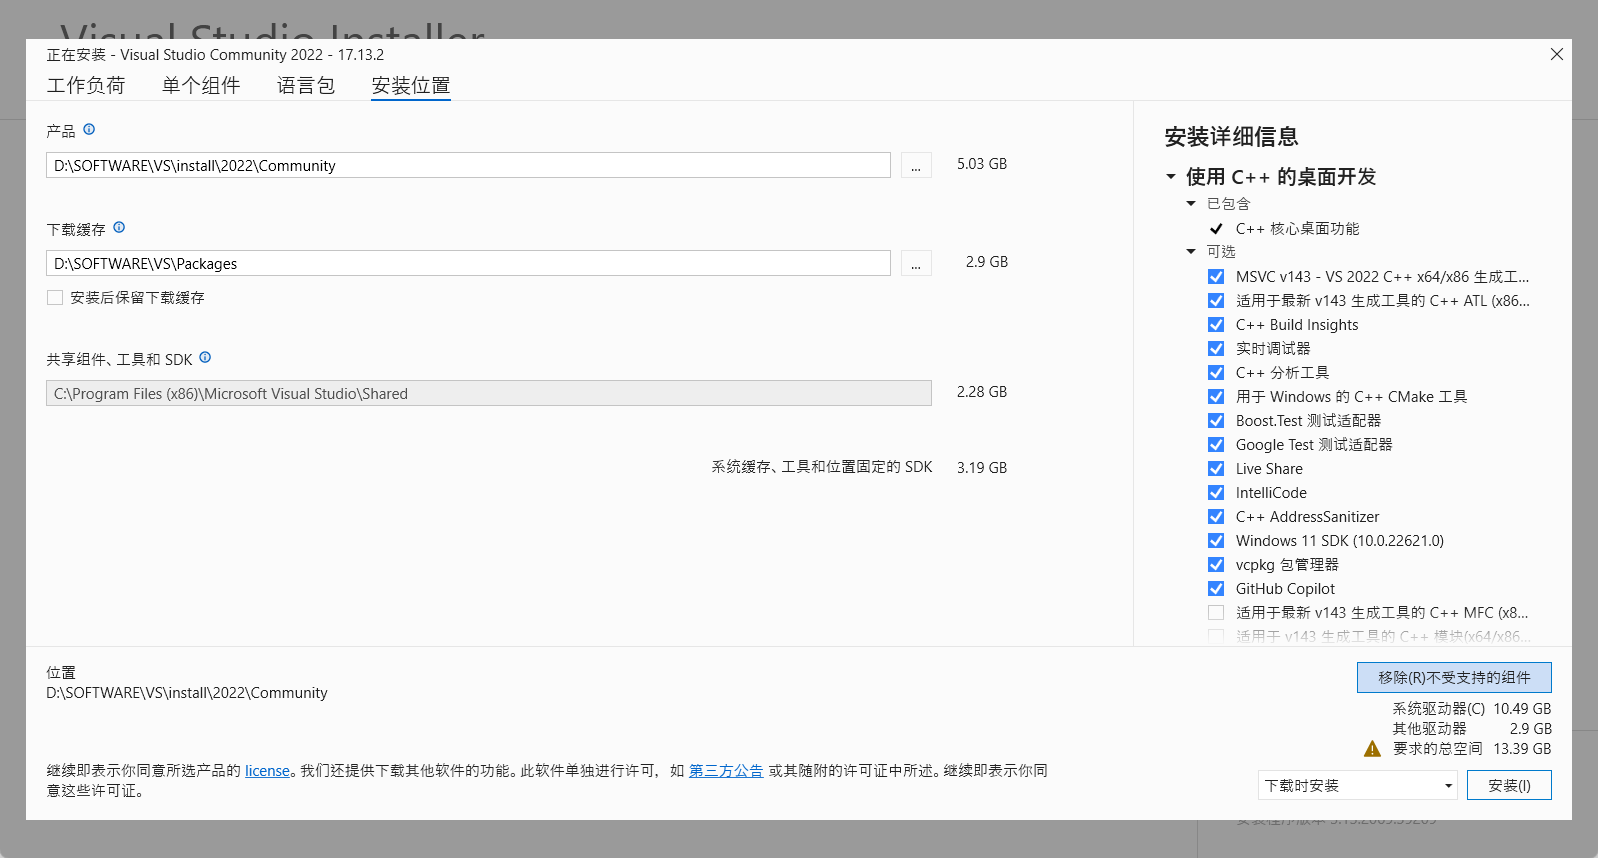The width and height of the screenshot is (1598, 858).
Task: Switch to the 工作负荷 tab
Action: [86, 86]
